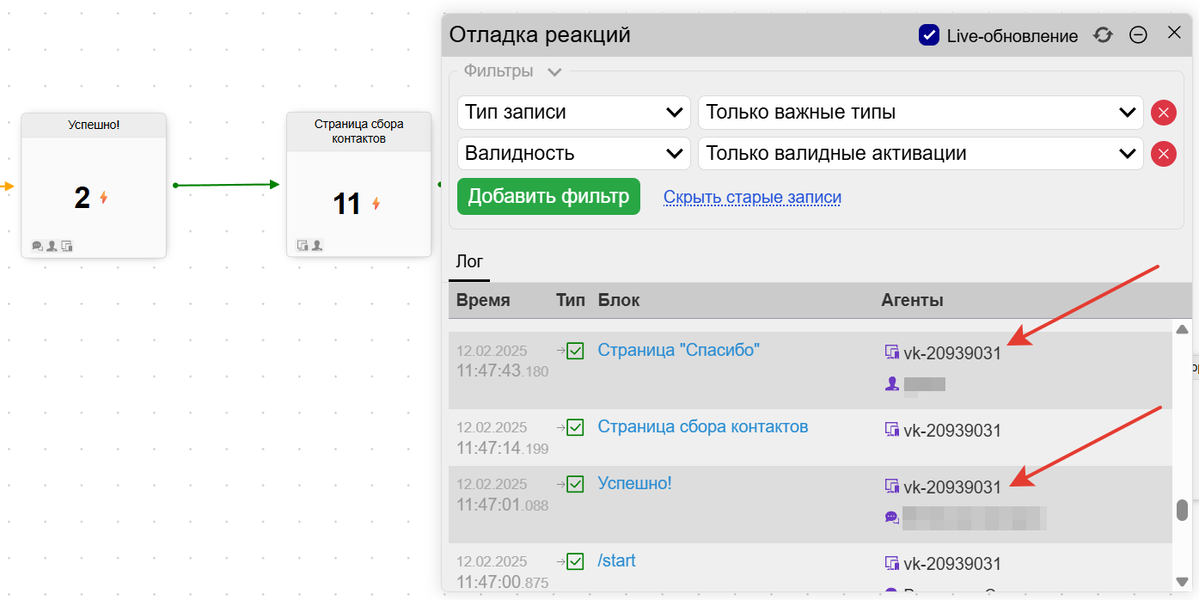Collapse the Фильтры section
Screen dimensions: 1199x600
557,71
